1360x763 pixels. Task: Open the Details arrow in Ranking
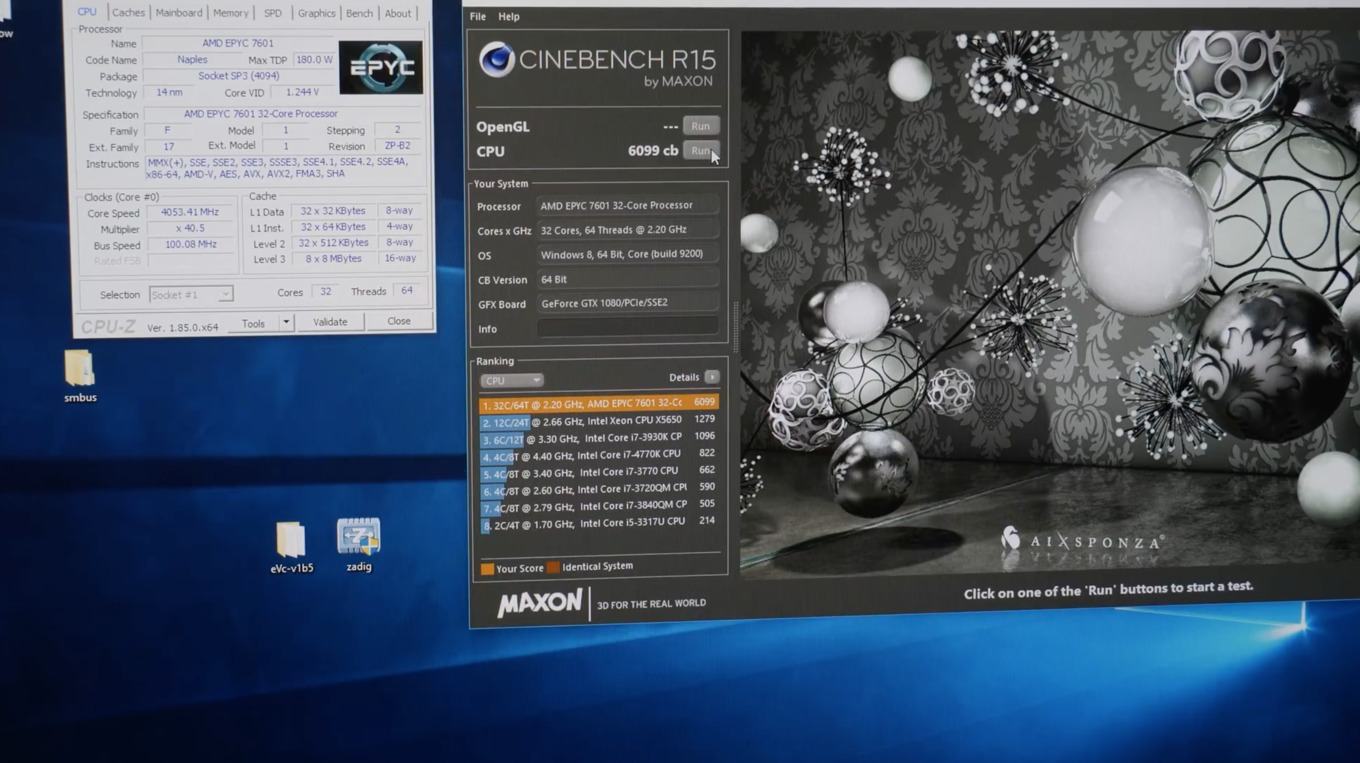point(712,377)
